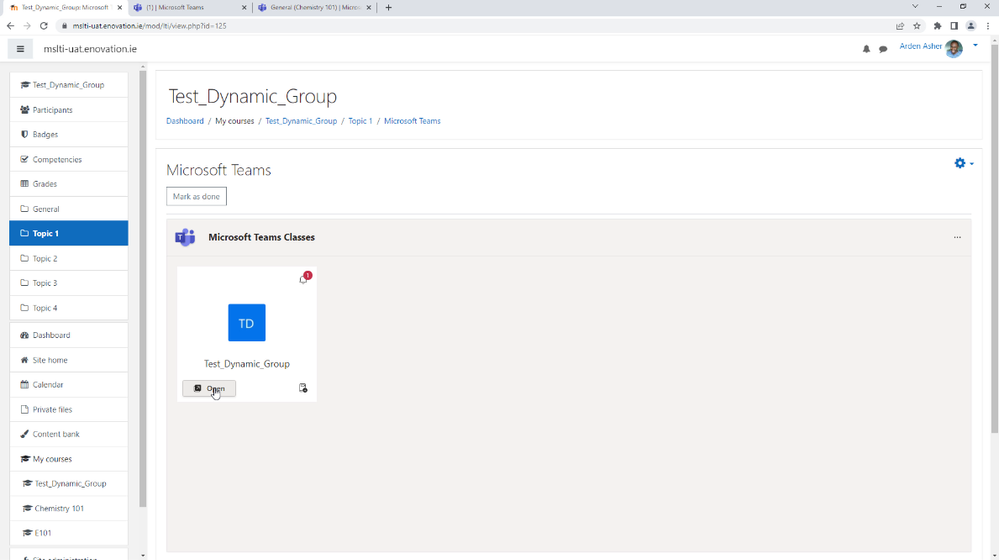
Task: Click the browser address bar URL
Action: tap(149, 26)
